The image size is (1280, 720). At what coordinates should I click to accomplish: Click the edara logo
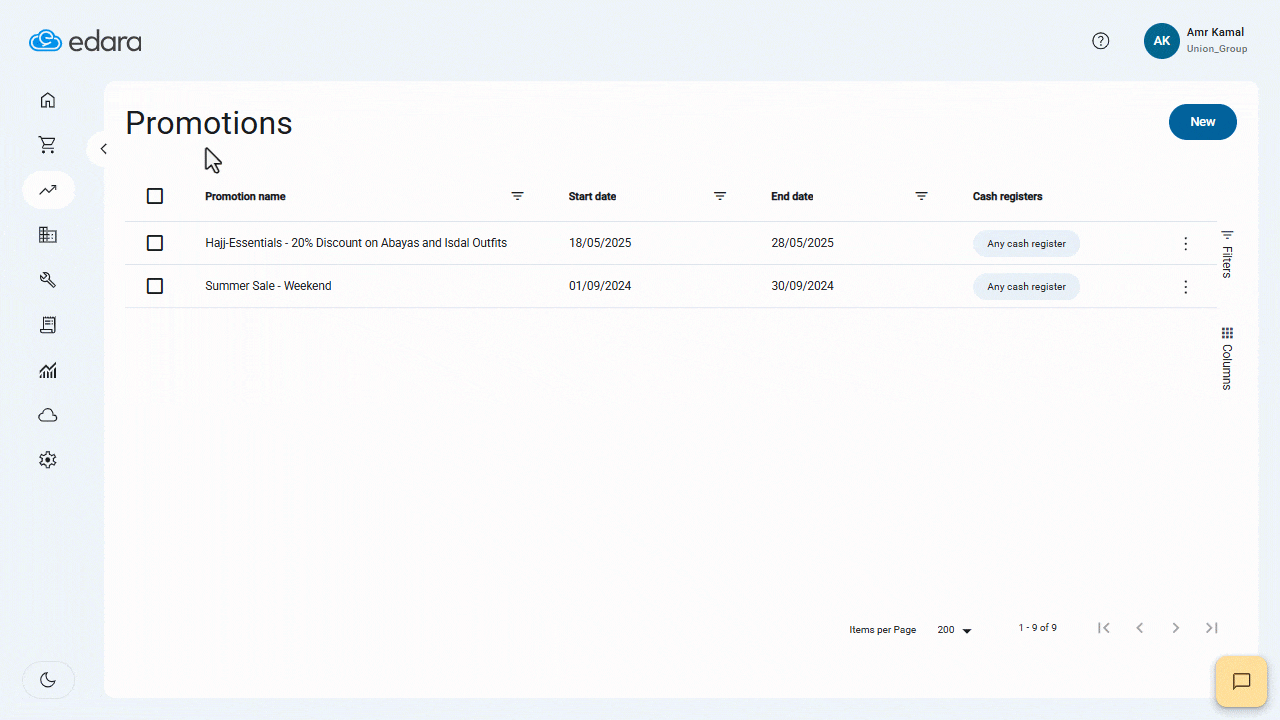[86, 41]
